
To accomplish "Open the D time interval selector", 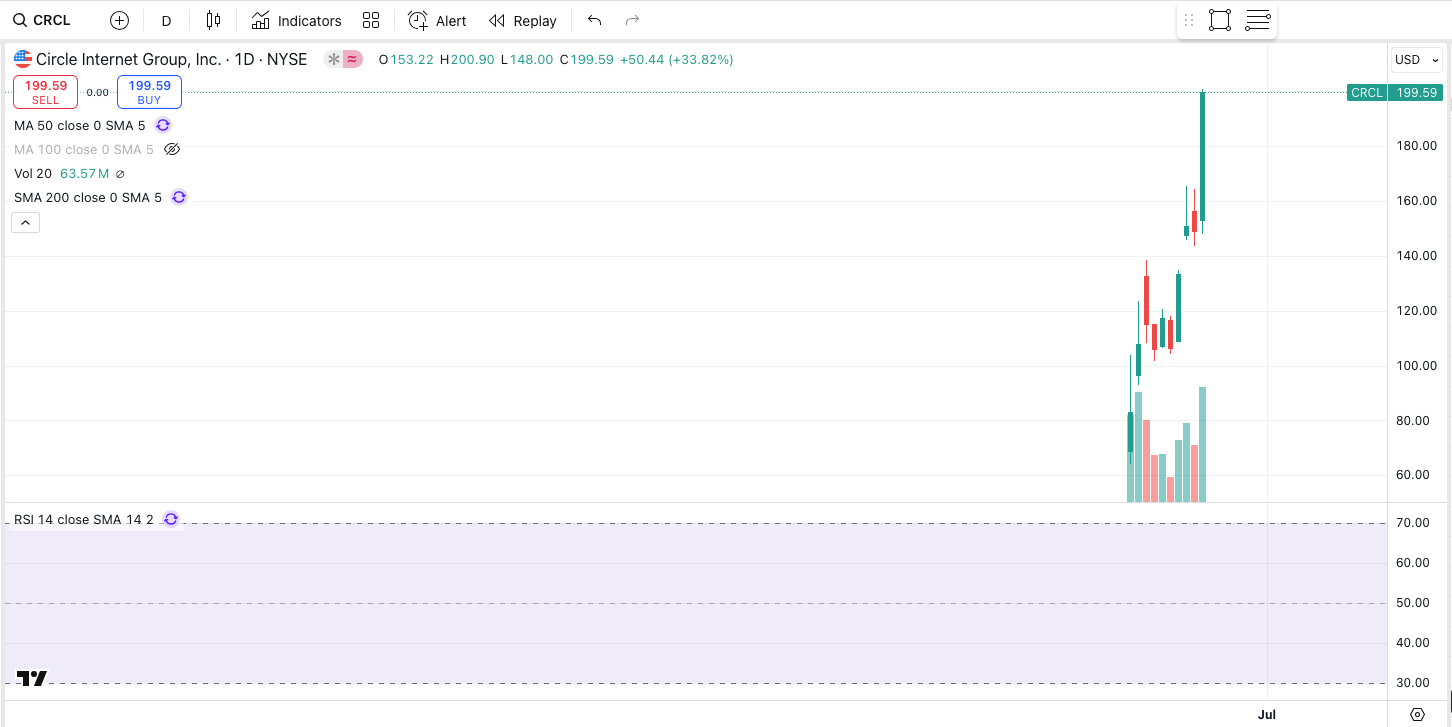I will 166,21.
